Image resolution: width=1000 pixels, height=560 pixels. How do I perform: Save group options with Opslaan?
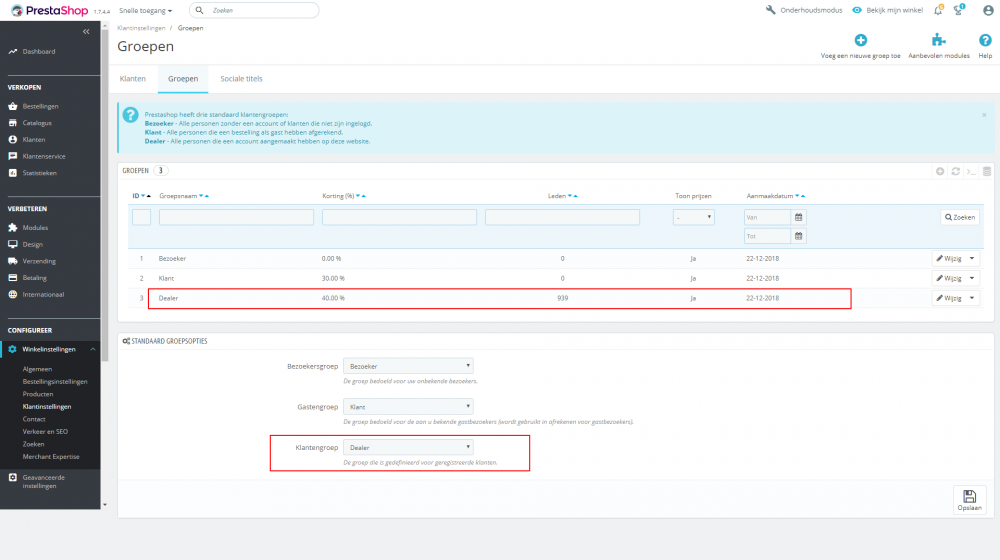[969, 500]
